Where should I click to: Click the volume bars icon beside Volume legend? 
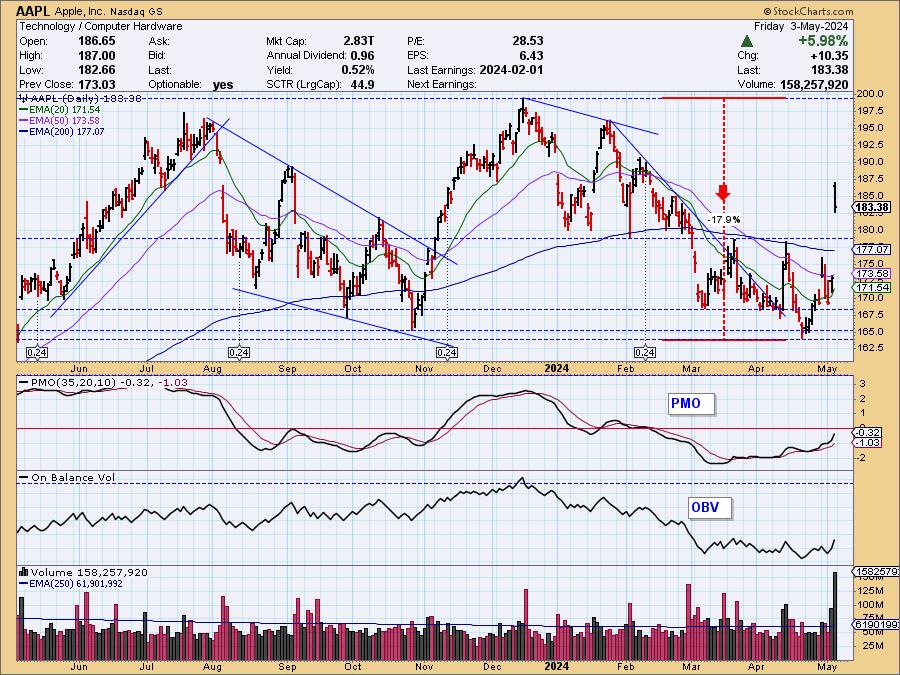point(24,572)
